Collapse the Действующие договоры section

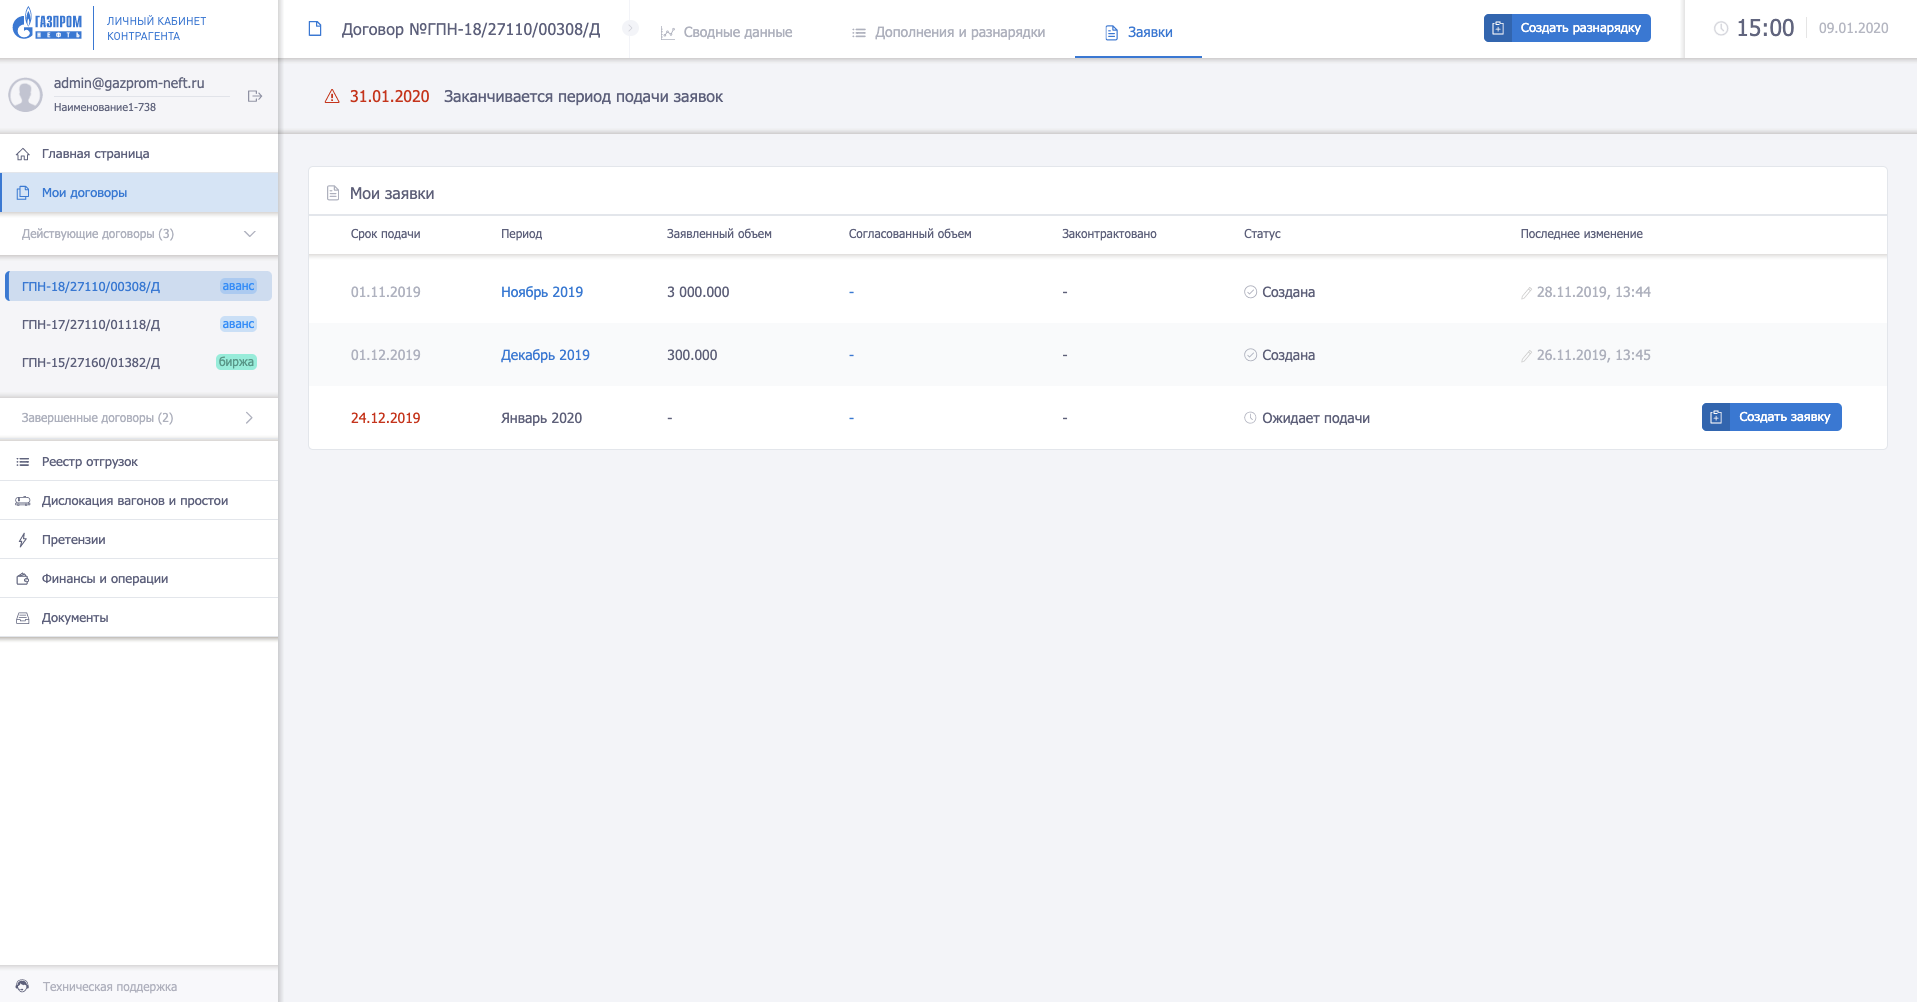click(x=249, y=234)
